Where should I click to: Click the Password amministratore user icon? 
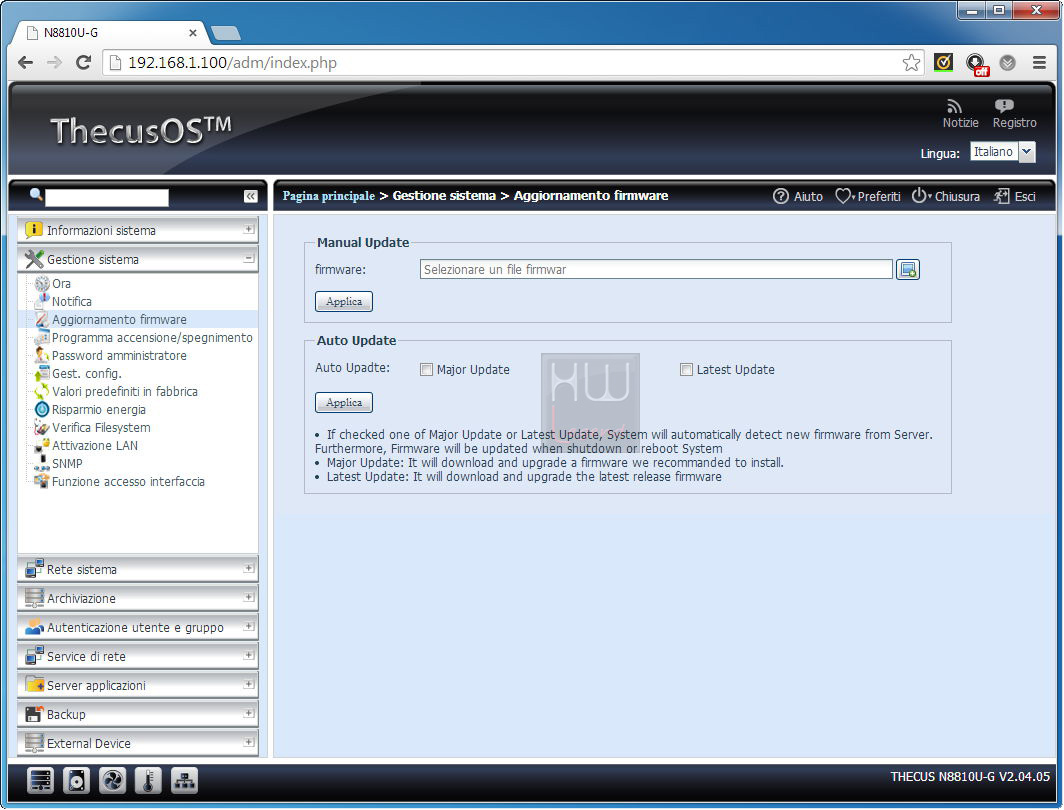click(42, 355)
